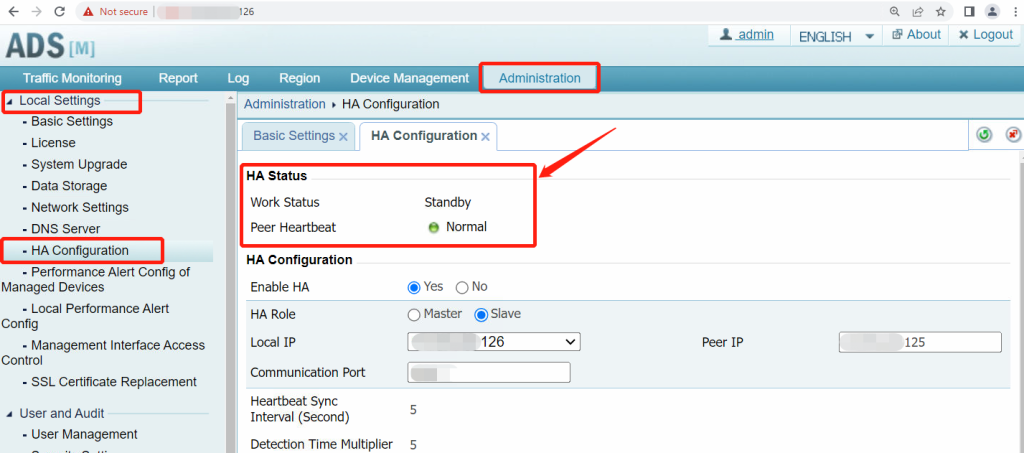The height and width of the screenshot is (453, 1024).
Task: Click the Logout link
Action: tap(985, 35)
